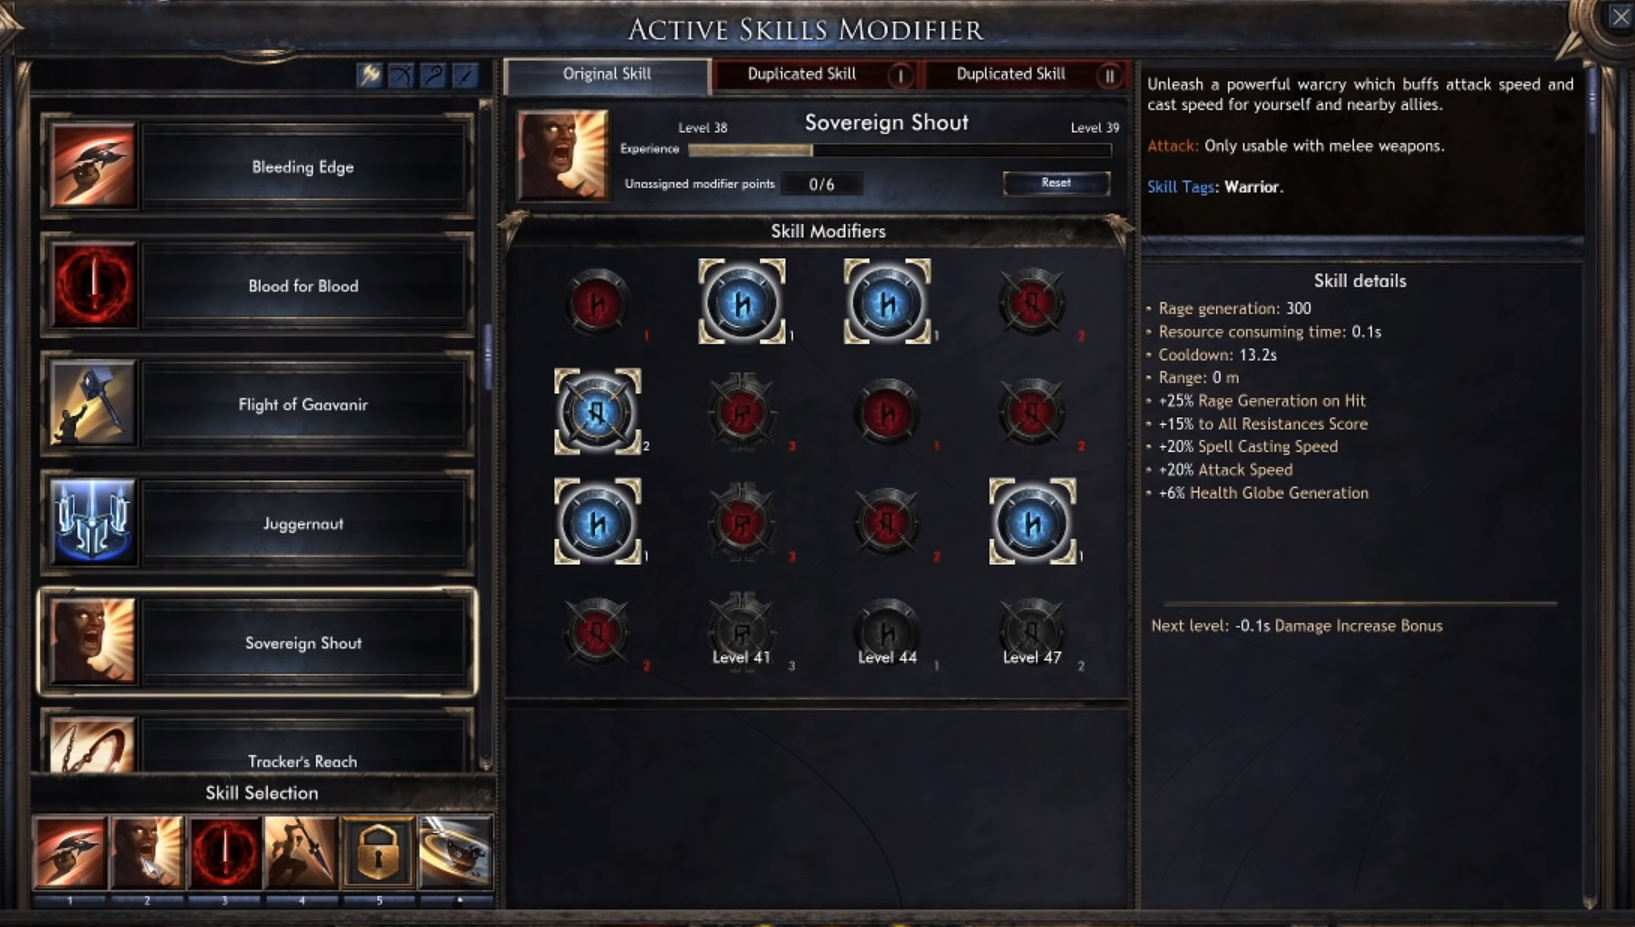Click the Level 47 locked modifier rune
The width and height of the screenshot is (1635, 927).
click(1031, 629)
